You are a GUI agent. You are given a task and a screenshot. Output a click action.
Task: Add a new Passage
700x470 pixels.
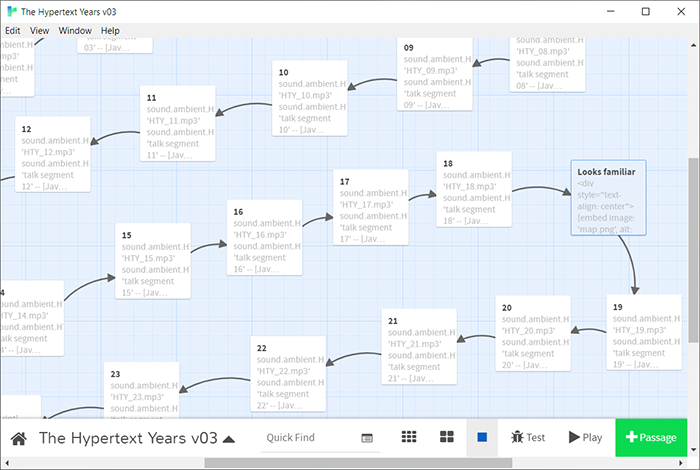(x=651, y=437)
